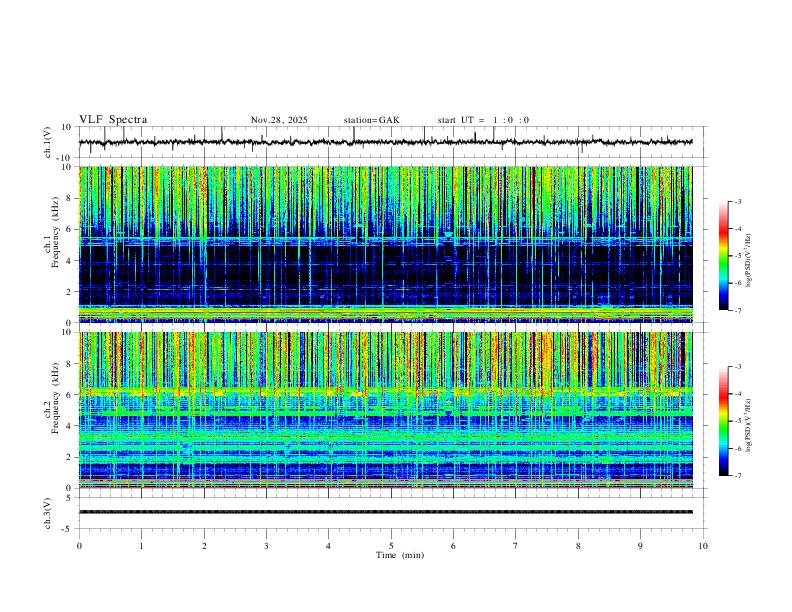Screen dimensions: 792x612
Task: Click the ch.1 spectrogram plot area
Action: [x=385, y=244]
